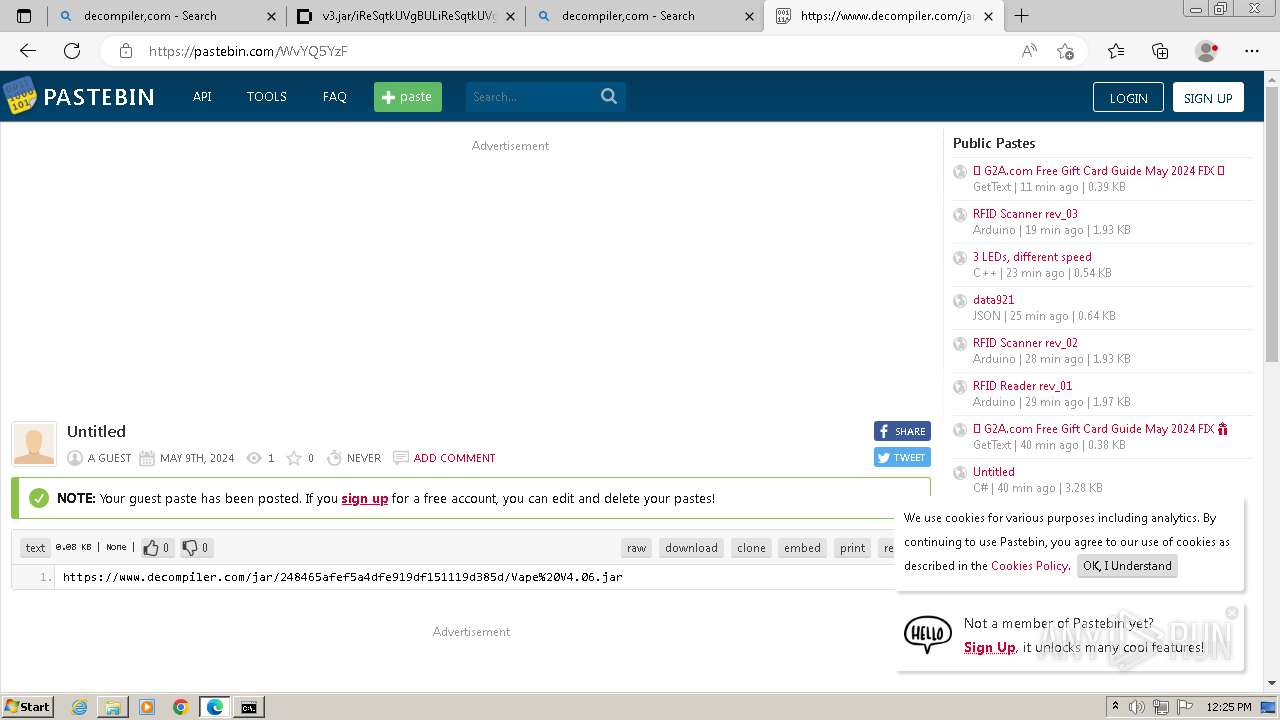1280x720 pixels.
Task: Click Sign Up link in hello popup
Action: (989, 648)
